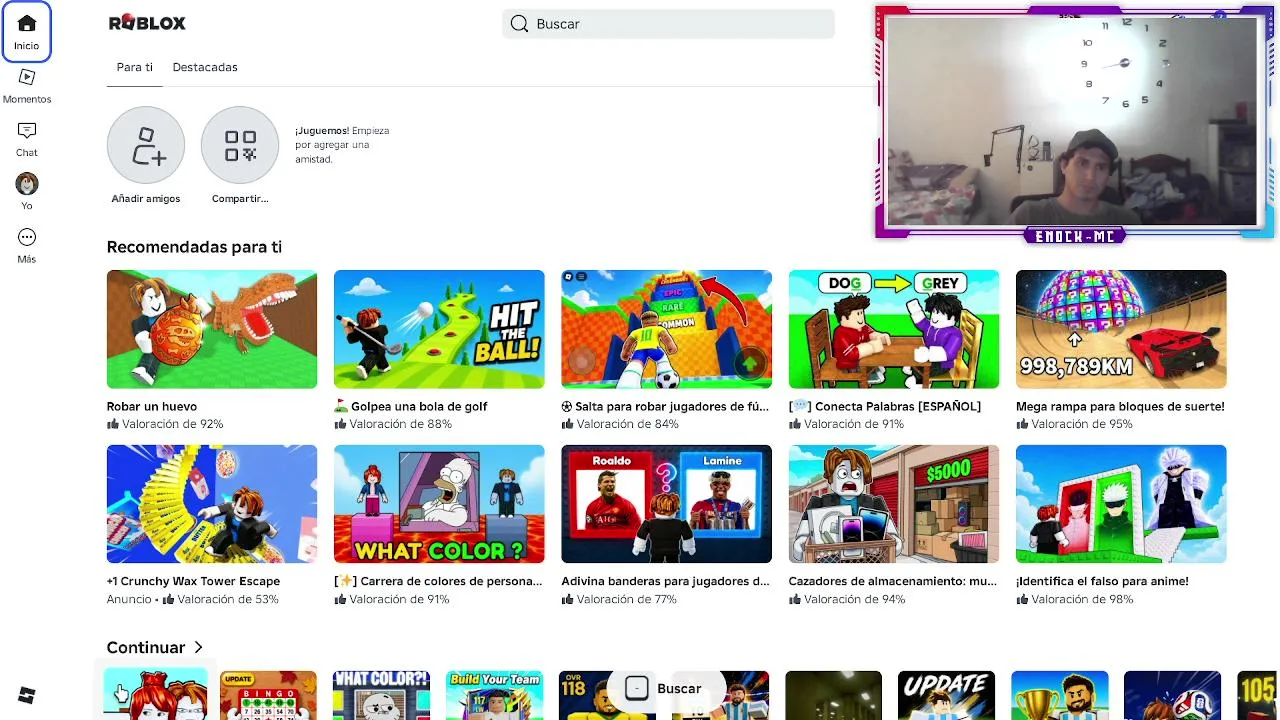
Task: Open the Compartir QR code icon
Action: pyautogui.click(x=240, y=145)
